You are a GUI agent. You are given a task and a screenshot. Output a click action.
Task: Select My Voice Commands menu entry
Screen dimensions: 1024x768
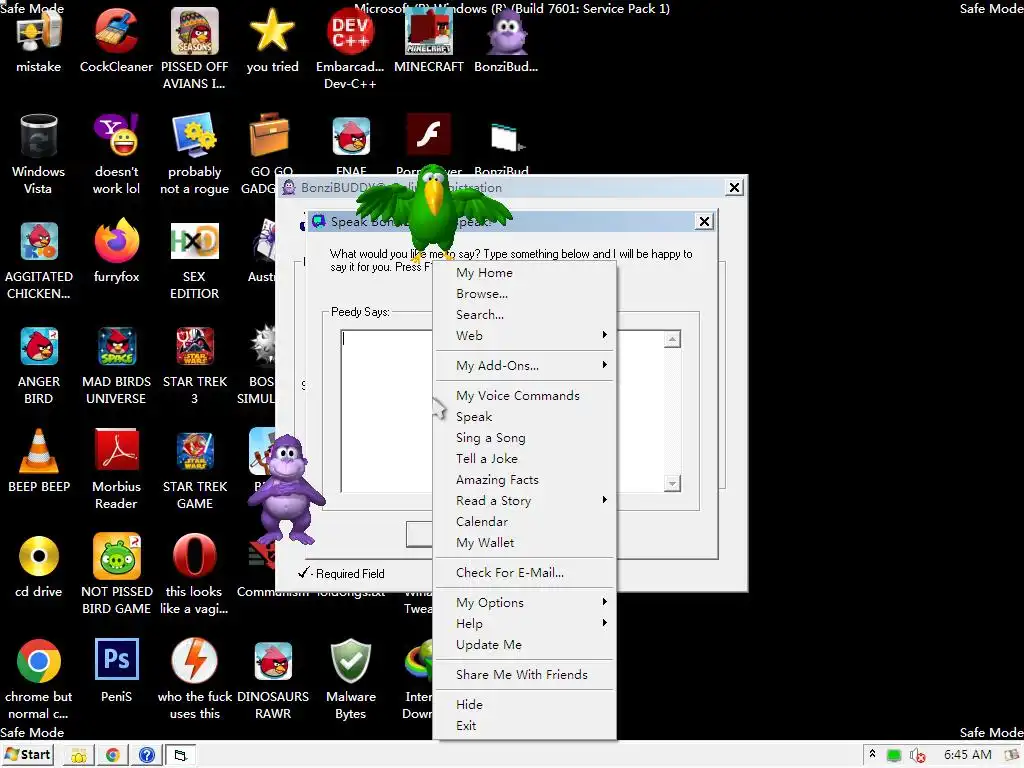click(526, 396)
